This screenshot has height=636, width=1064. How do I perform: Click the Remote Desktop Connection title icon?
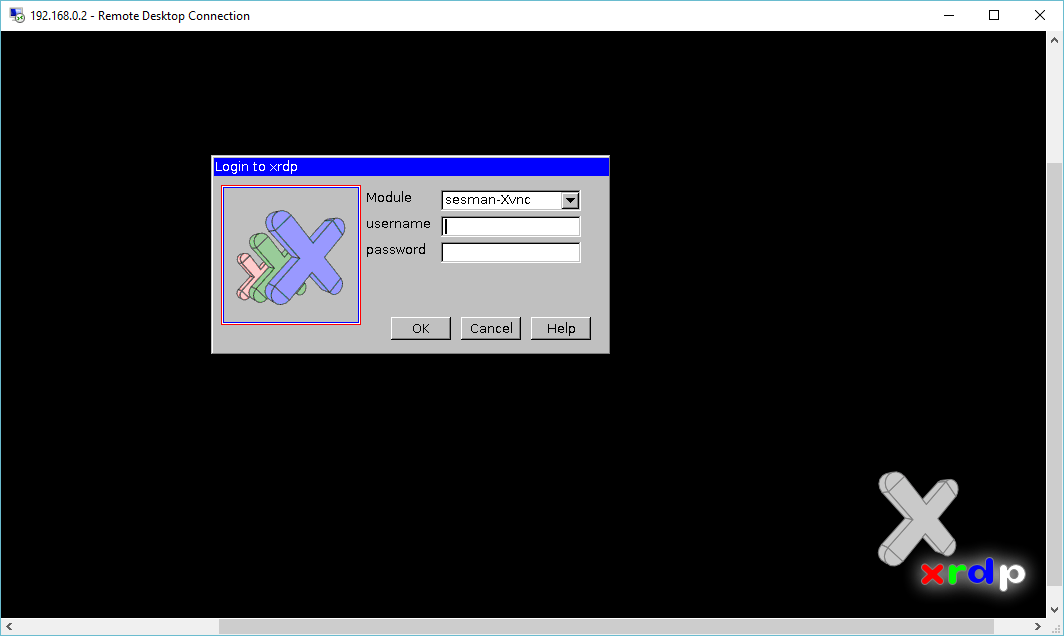17,16
